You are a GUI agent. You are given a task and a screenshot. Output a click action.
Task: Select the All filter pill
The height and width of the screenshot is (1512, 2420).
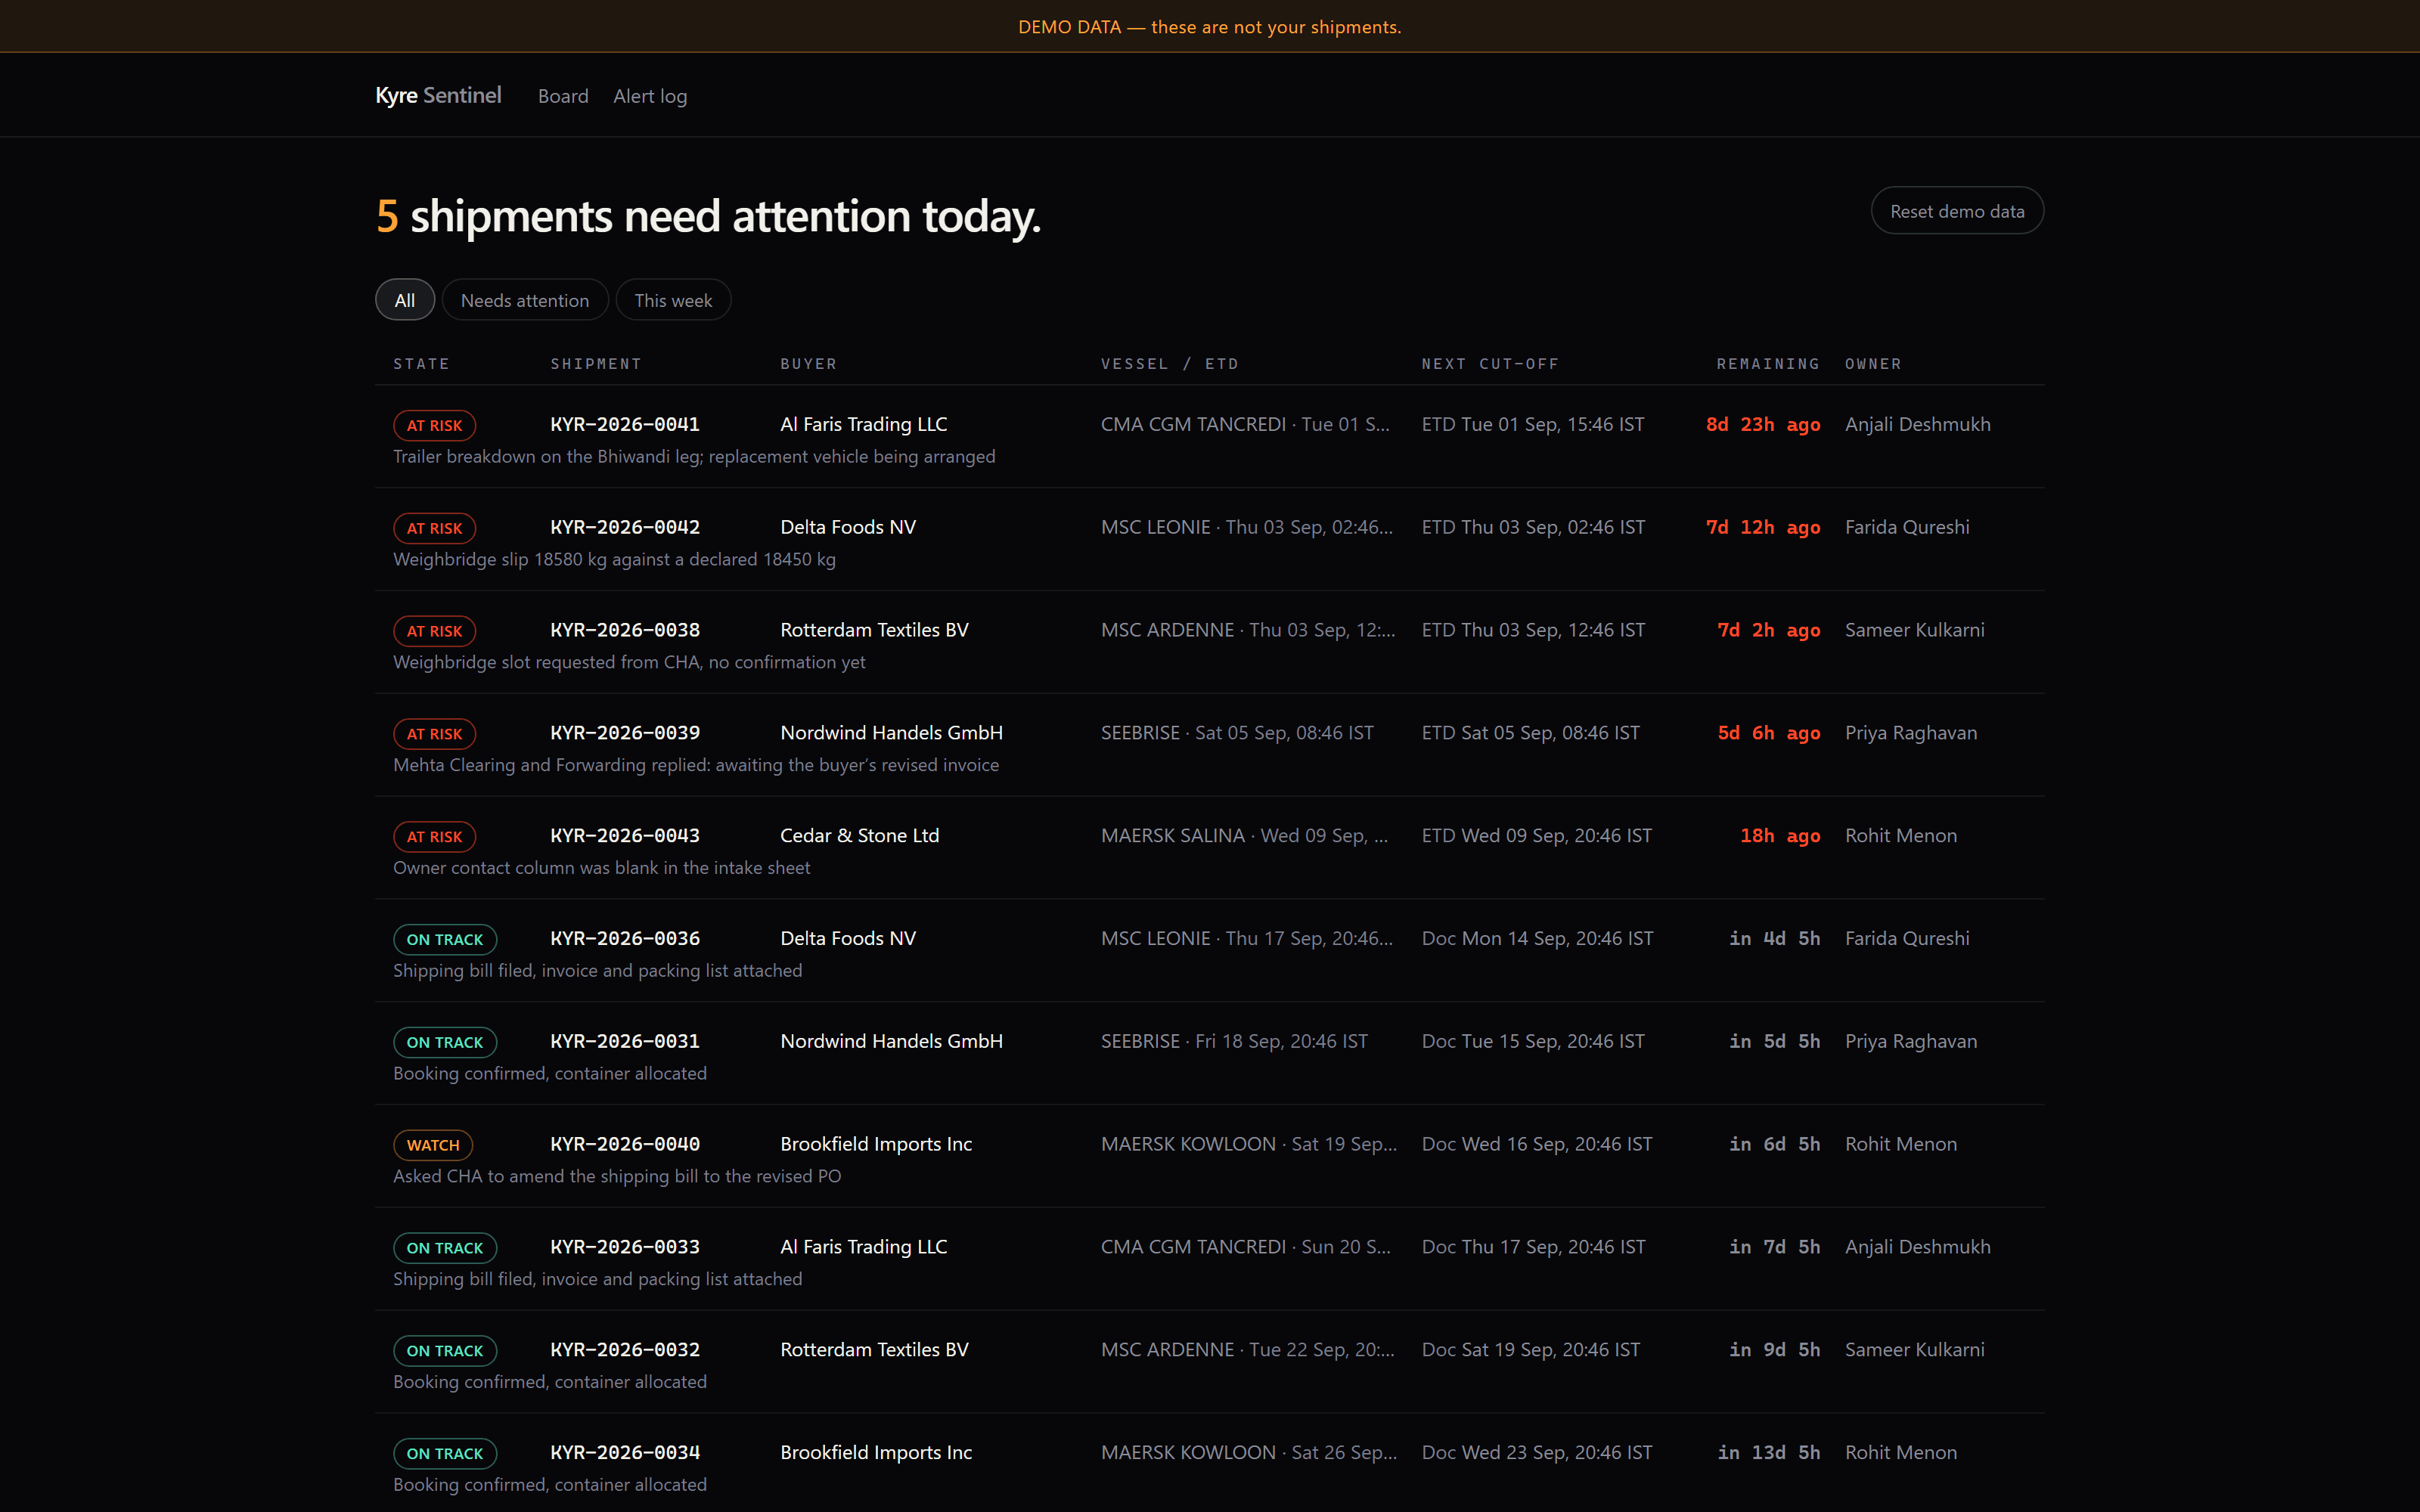pyautogui.click(x=405, y=300)
